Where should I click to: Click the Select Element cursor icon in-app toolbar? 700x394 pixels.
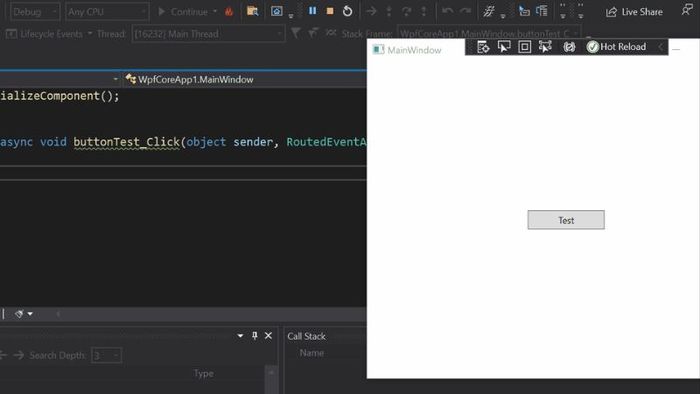[x=504, y=47]
